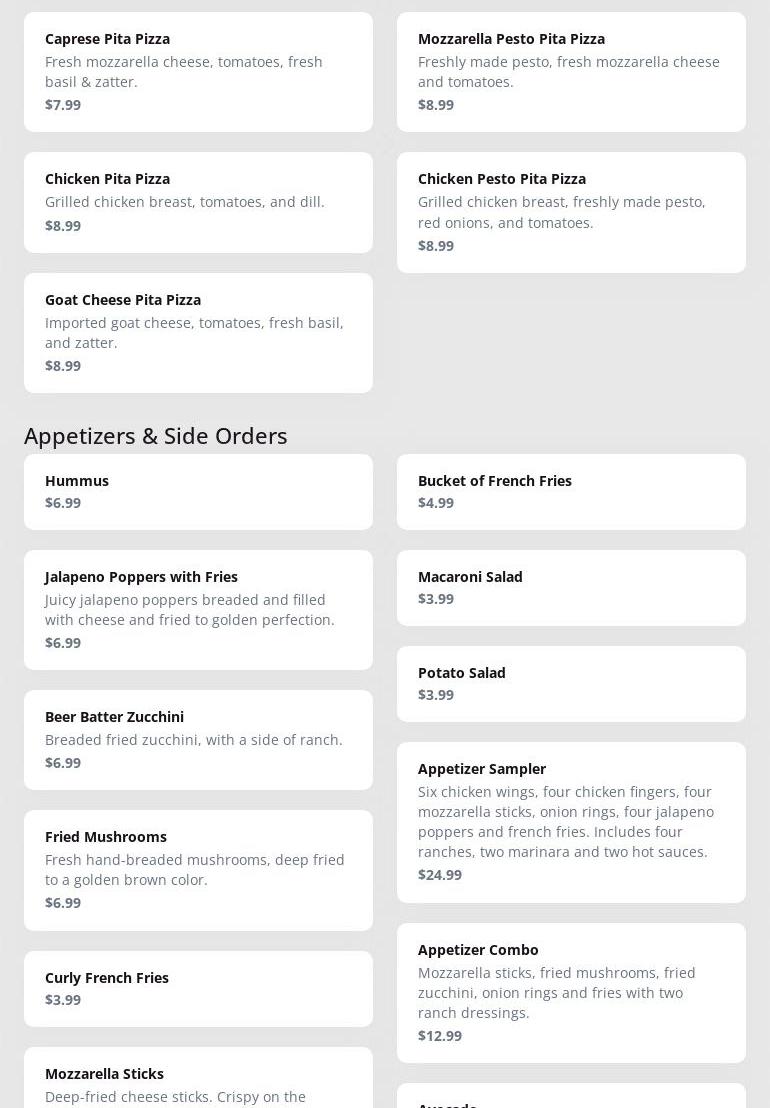Click the Caprese Pita Pizza description text

click(x=184, y=72)
